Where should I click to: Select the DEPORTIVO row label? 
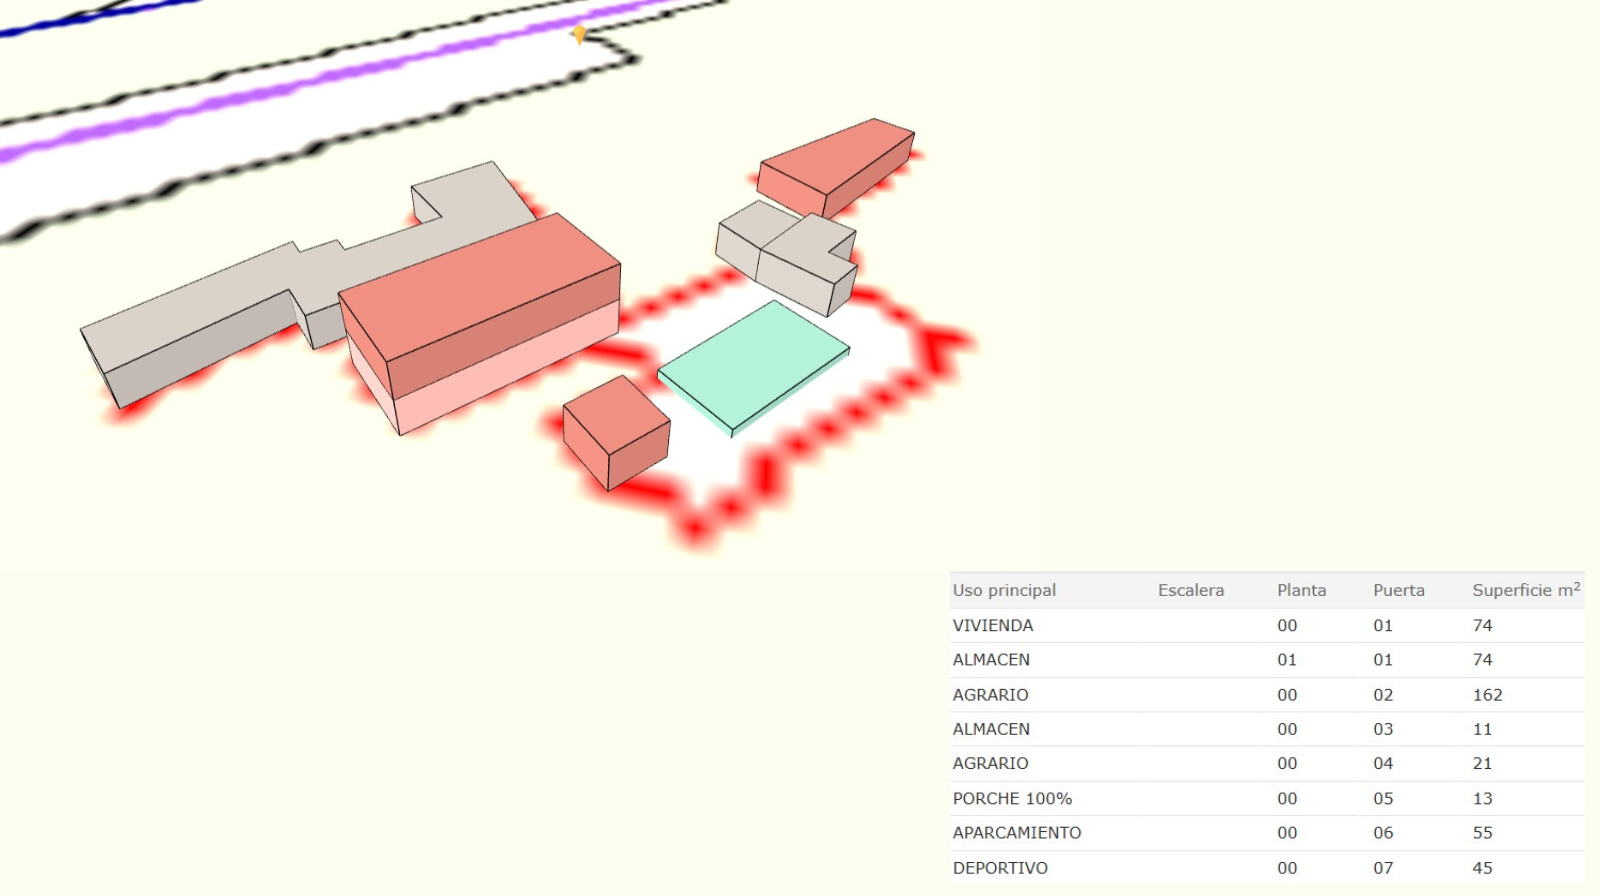(1000, 868)
